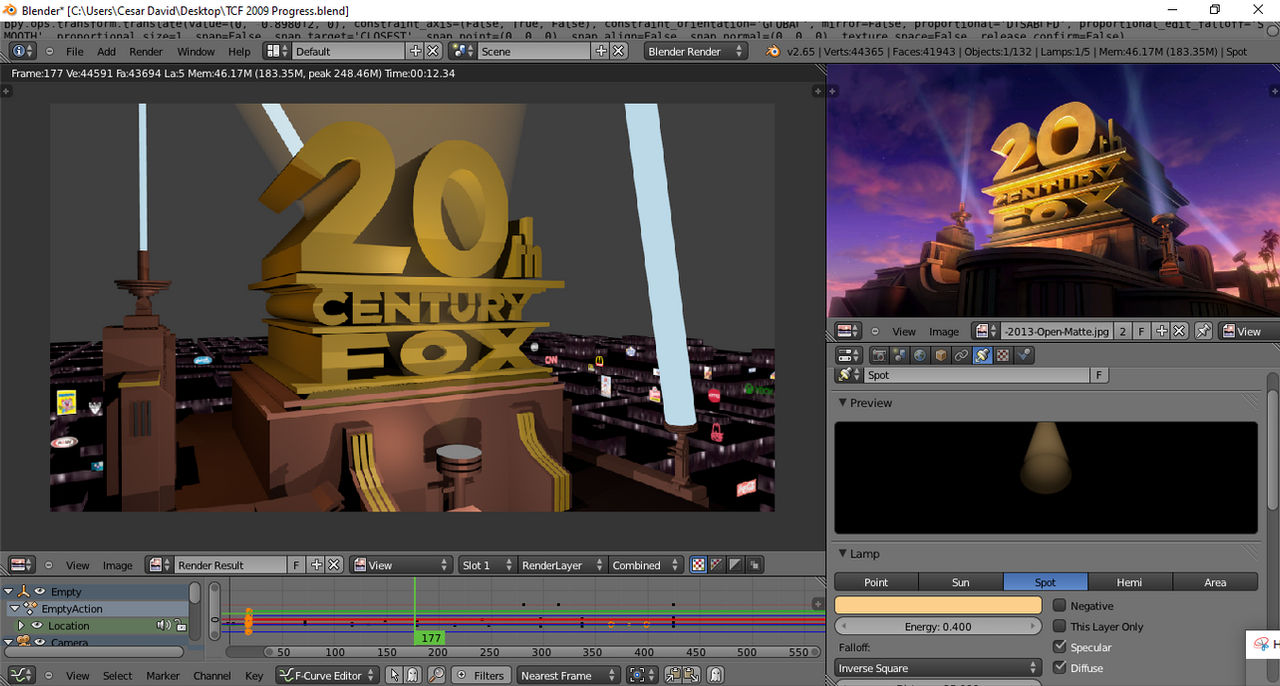Viewport: 1280px width, 686px height.
Task: Open the lamp Object Data tab
Action: (x=982, y=355)
